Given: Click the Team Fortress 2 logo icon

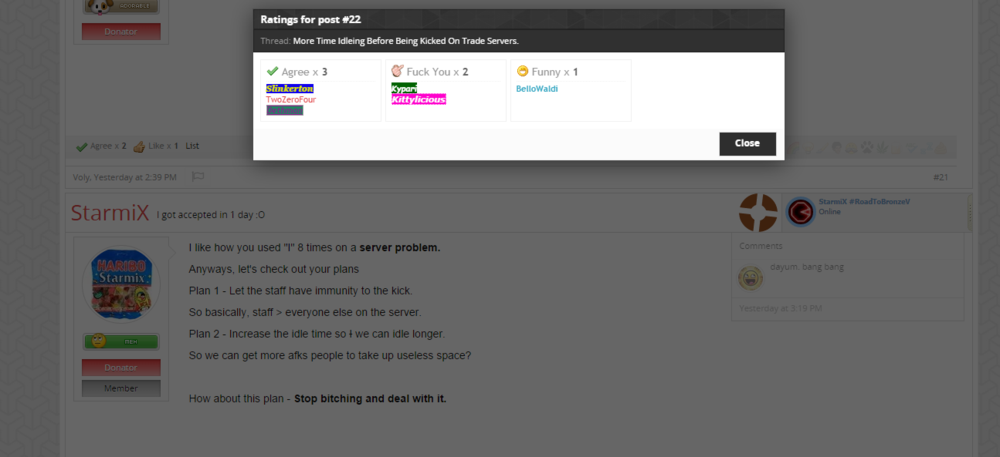Looking at the screenshot, I should 758,213.
